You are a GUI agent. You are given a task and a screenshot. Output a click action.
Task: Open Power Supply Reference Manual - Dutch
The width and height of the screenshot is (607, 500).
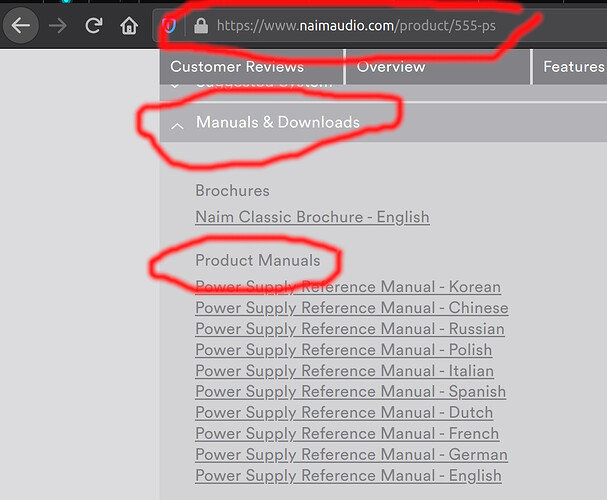(x=344, y=412)
